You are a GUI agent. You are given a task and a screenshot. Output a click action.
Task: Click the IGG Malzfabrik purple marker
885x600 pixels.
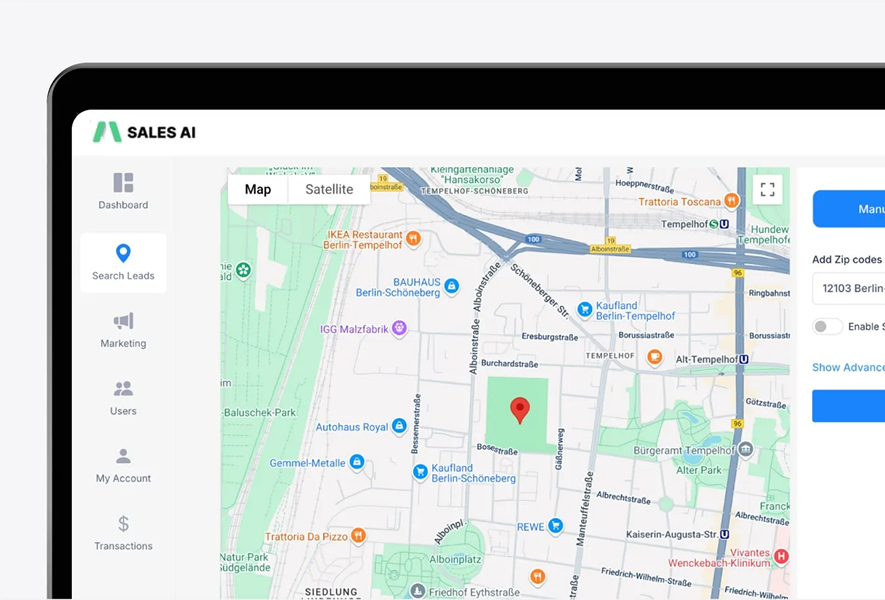tap(400, 328)
